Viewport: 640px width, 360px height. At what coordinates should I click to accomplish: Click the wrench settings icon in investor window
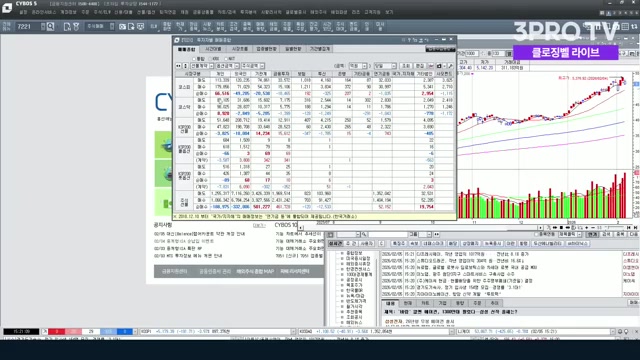451,66
